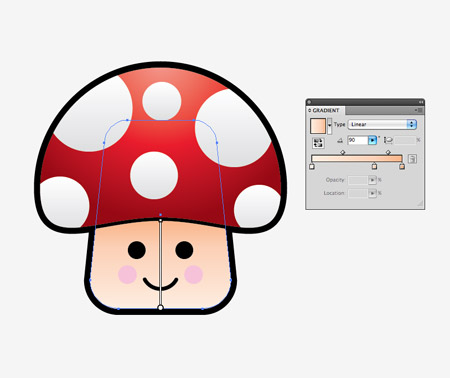450x378 pixels.
Task: Click the mushroom's smiling mouth
Action: 160,284
